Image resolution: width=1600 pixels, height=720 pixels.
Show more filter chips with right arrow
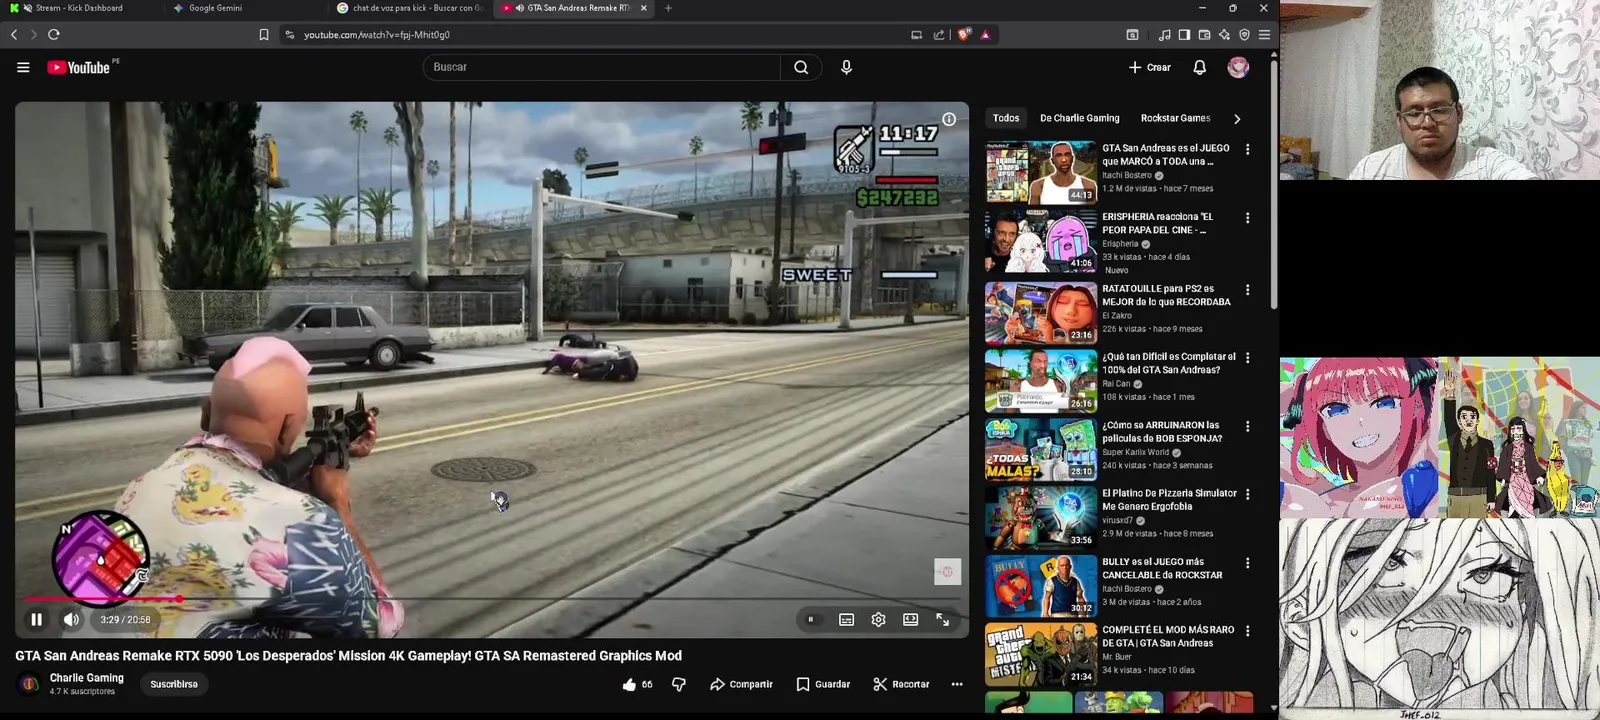1237,118
